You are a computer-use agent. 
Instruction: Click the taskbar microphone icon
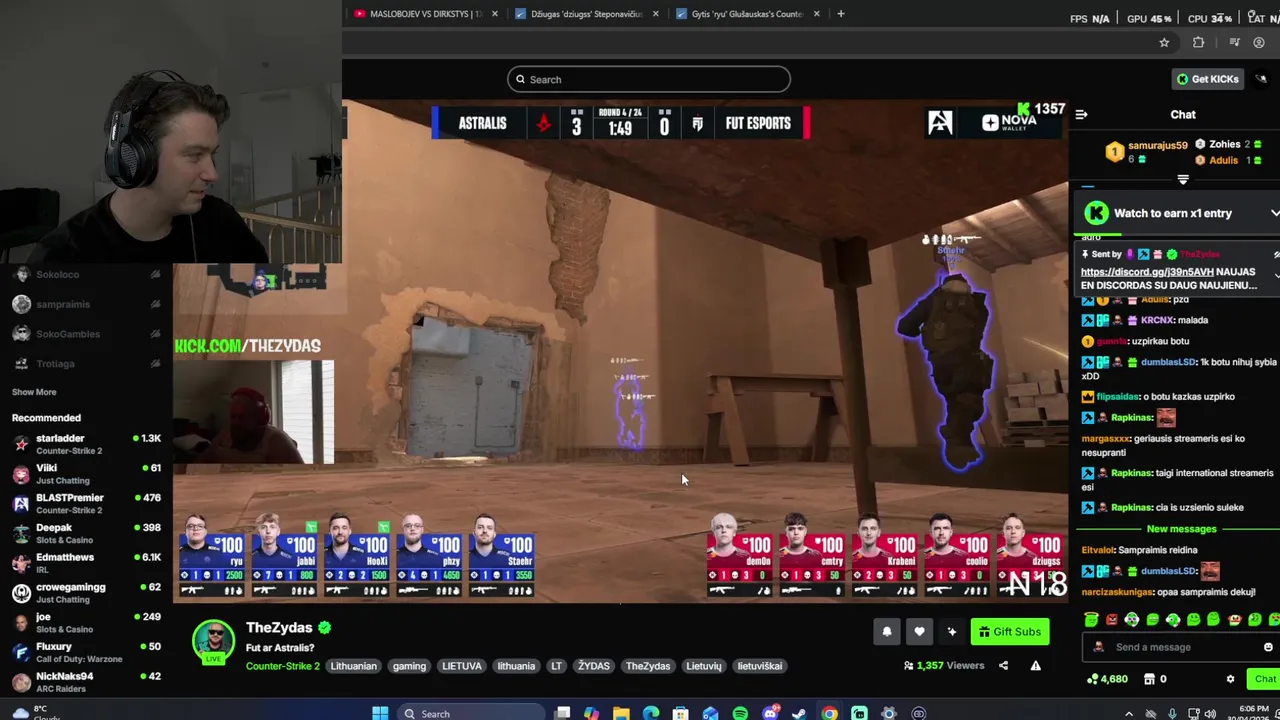coord(1171,714)
